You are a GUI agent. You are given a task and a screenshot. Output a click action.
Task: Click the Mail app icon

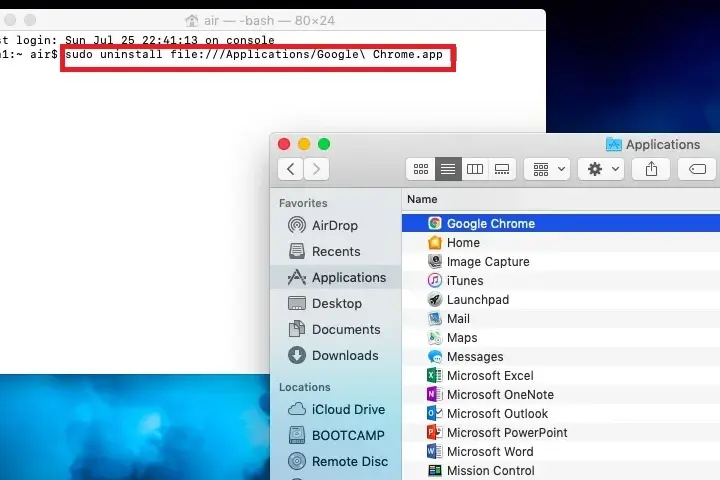[434, 318]
